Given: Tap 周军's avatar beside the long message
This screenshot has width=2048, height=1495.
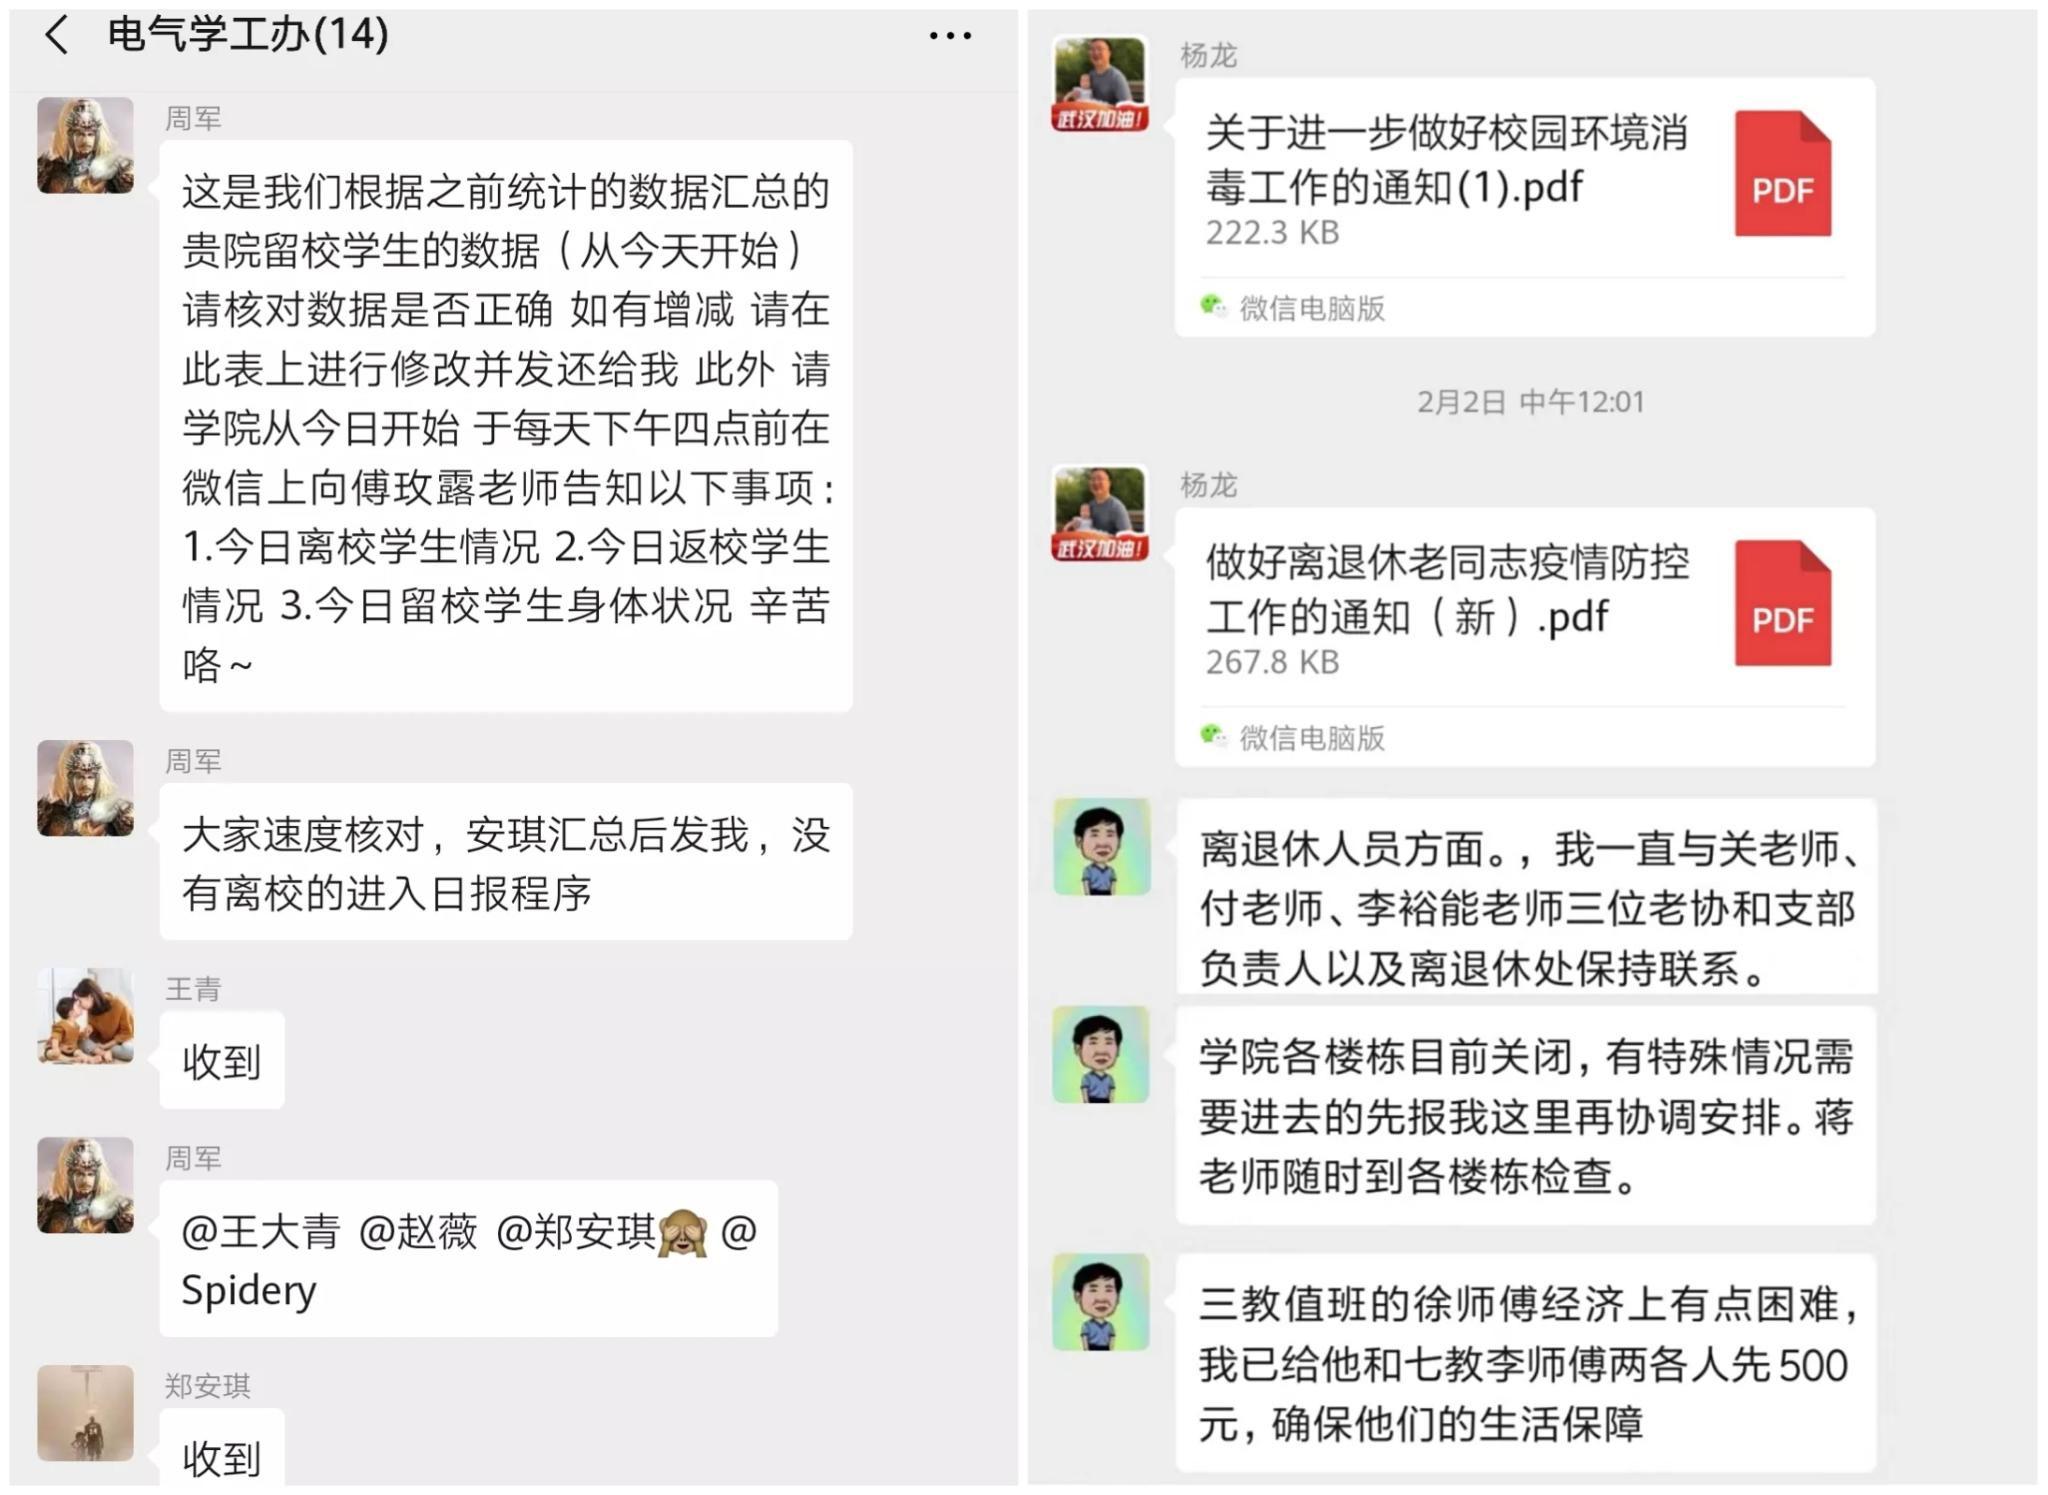Looking at the screenshot, I should point(85,145).
